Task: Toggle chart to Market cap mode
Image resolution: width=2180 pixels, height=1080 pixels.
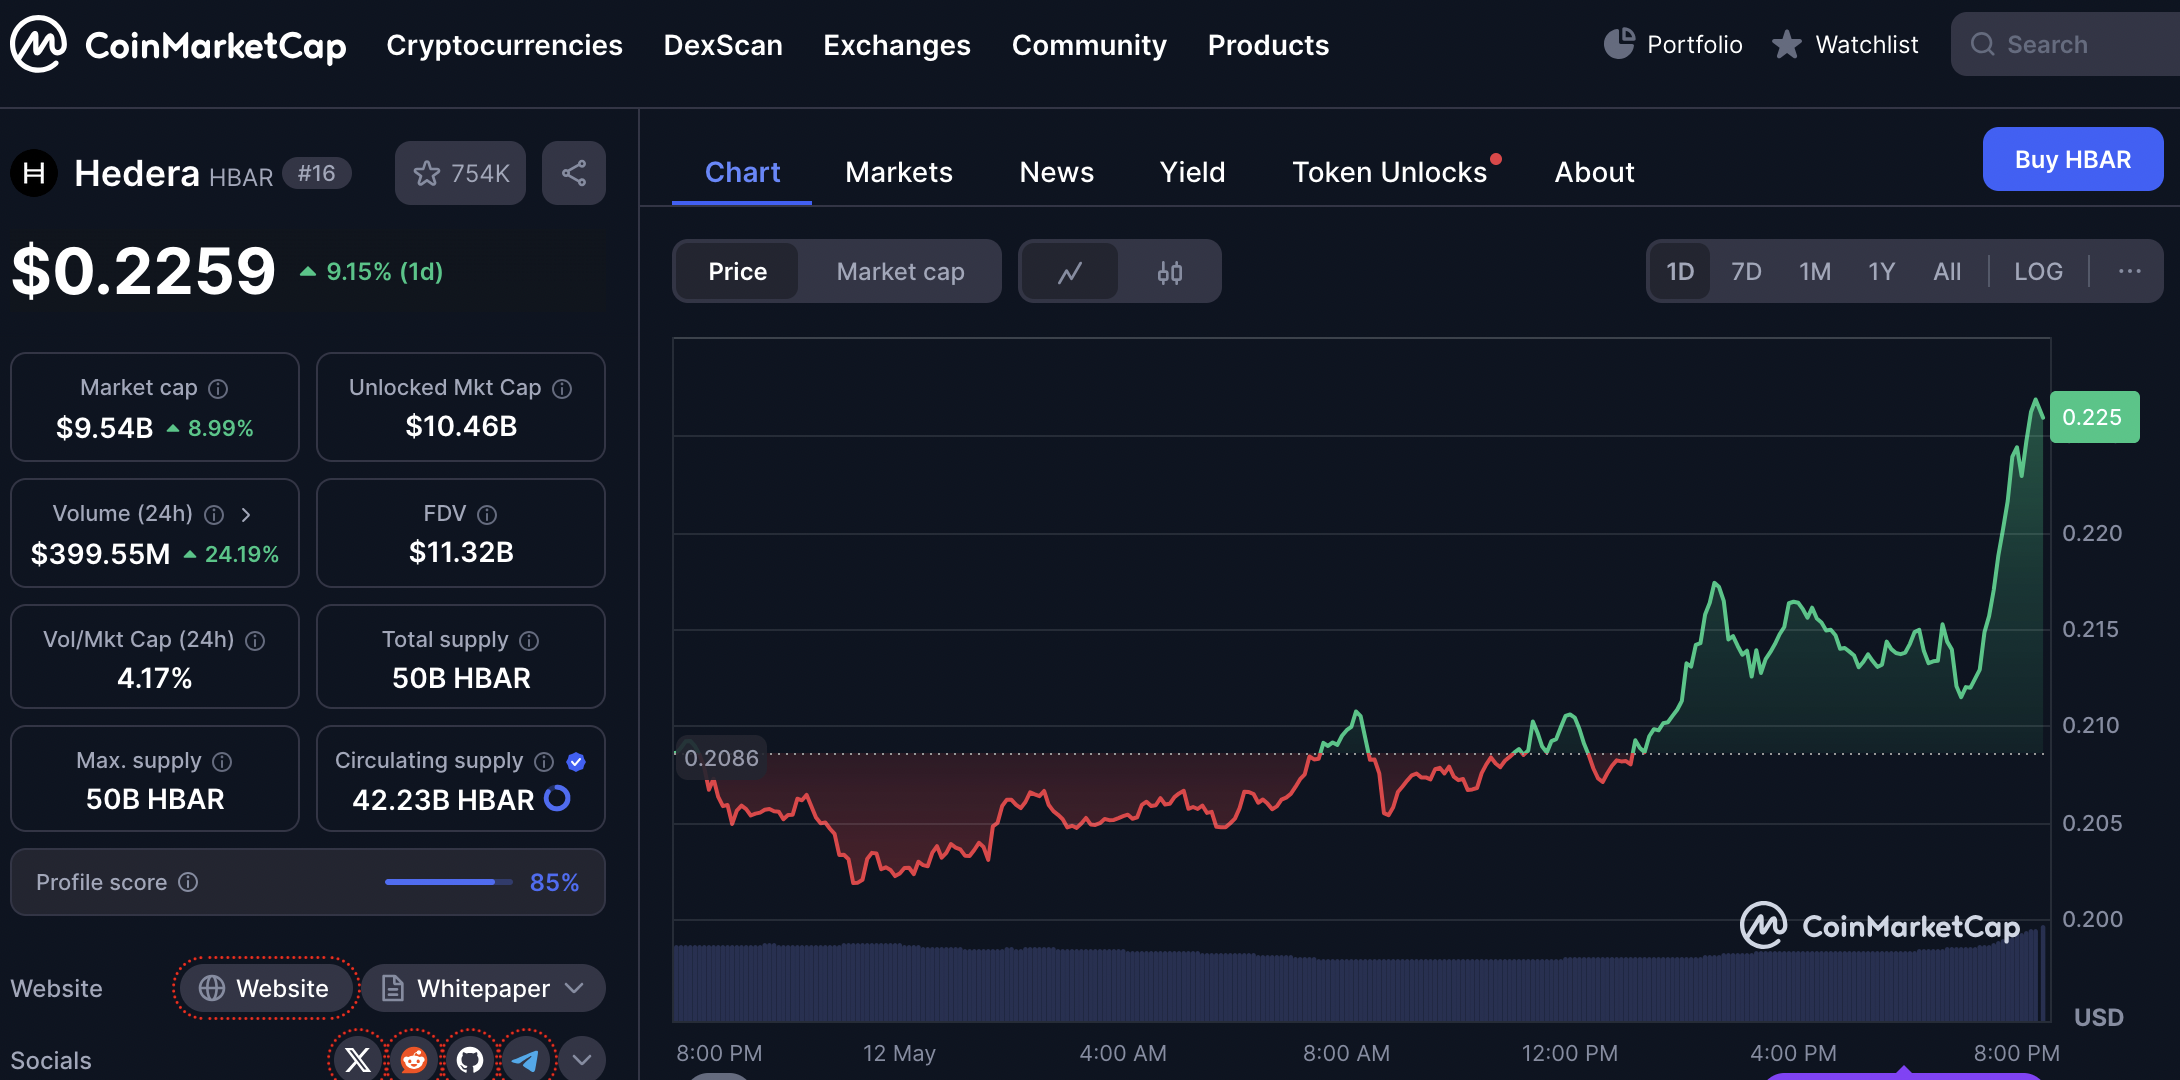Action: tap(900, 272)
